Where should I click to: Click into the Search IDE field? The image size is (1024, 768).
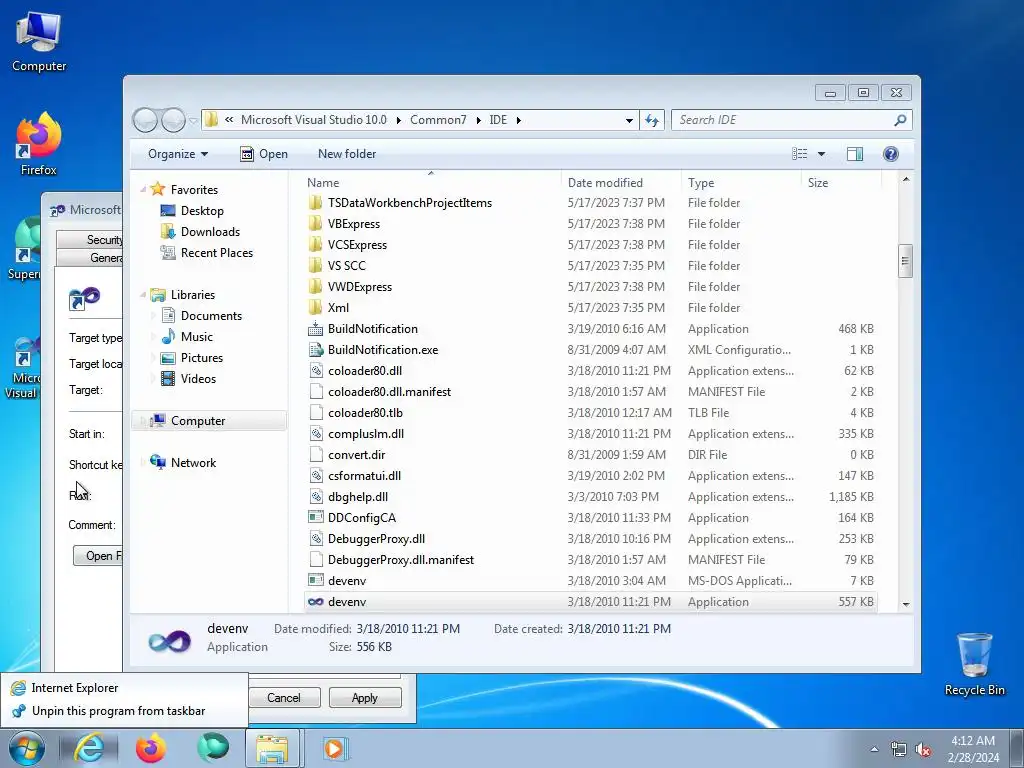(784, 120)
